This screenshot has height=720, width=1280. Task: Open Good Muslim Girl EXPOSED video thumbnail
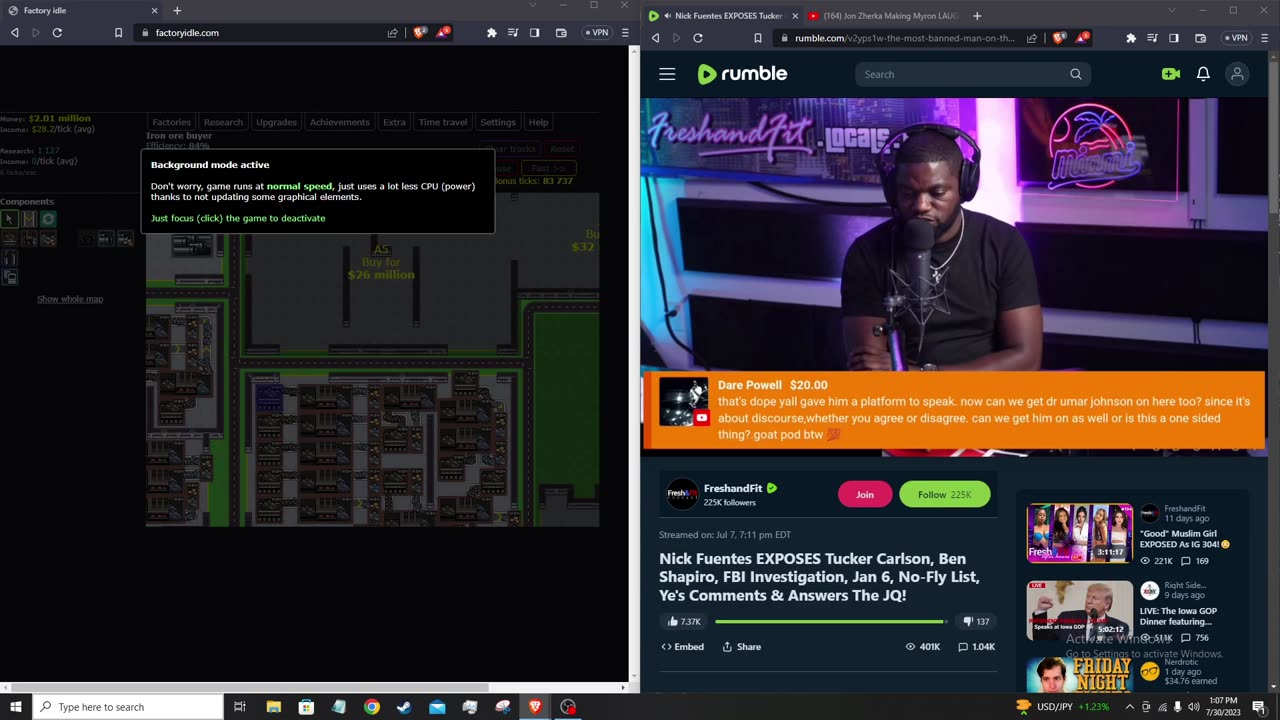[1079, 534]
